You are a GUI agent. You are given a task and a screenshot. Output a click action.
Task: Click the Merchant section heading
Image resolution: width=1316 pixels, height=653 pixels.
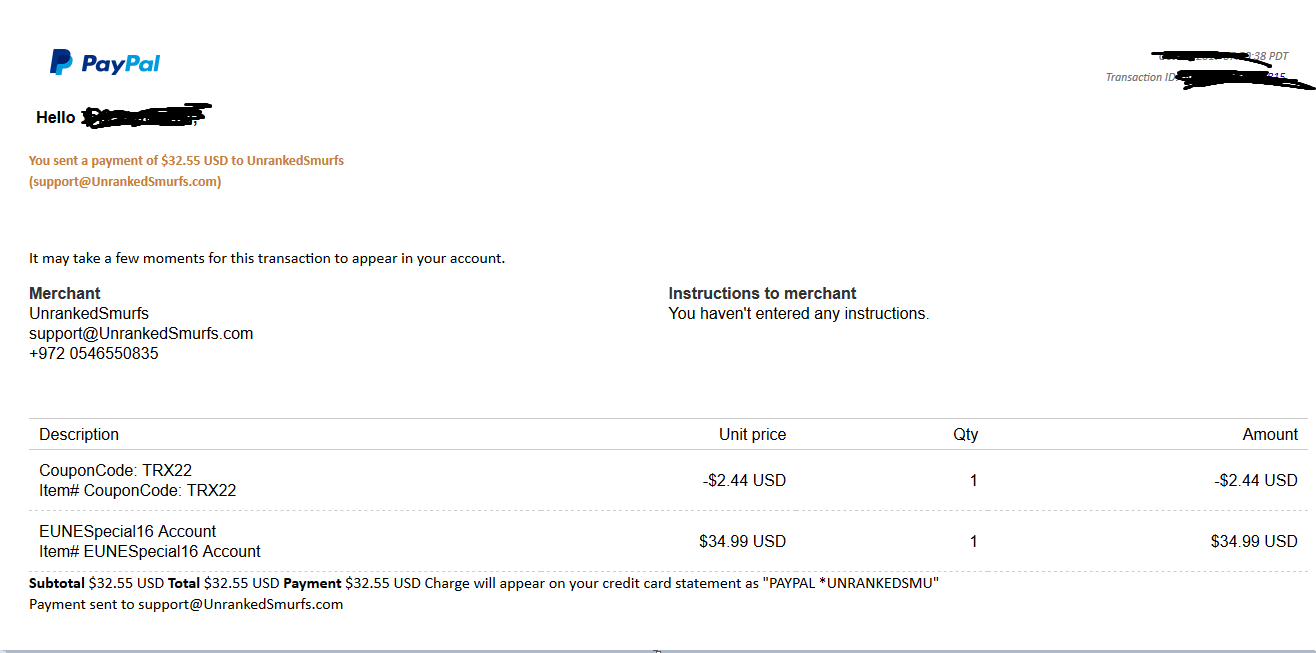(x=65, y=294)
